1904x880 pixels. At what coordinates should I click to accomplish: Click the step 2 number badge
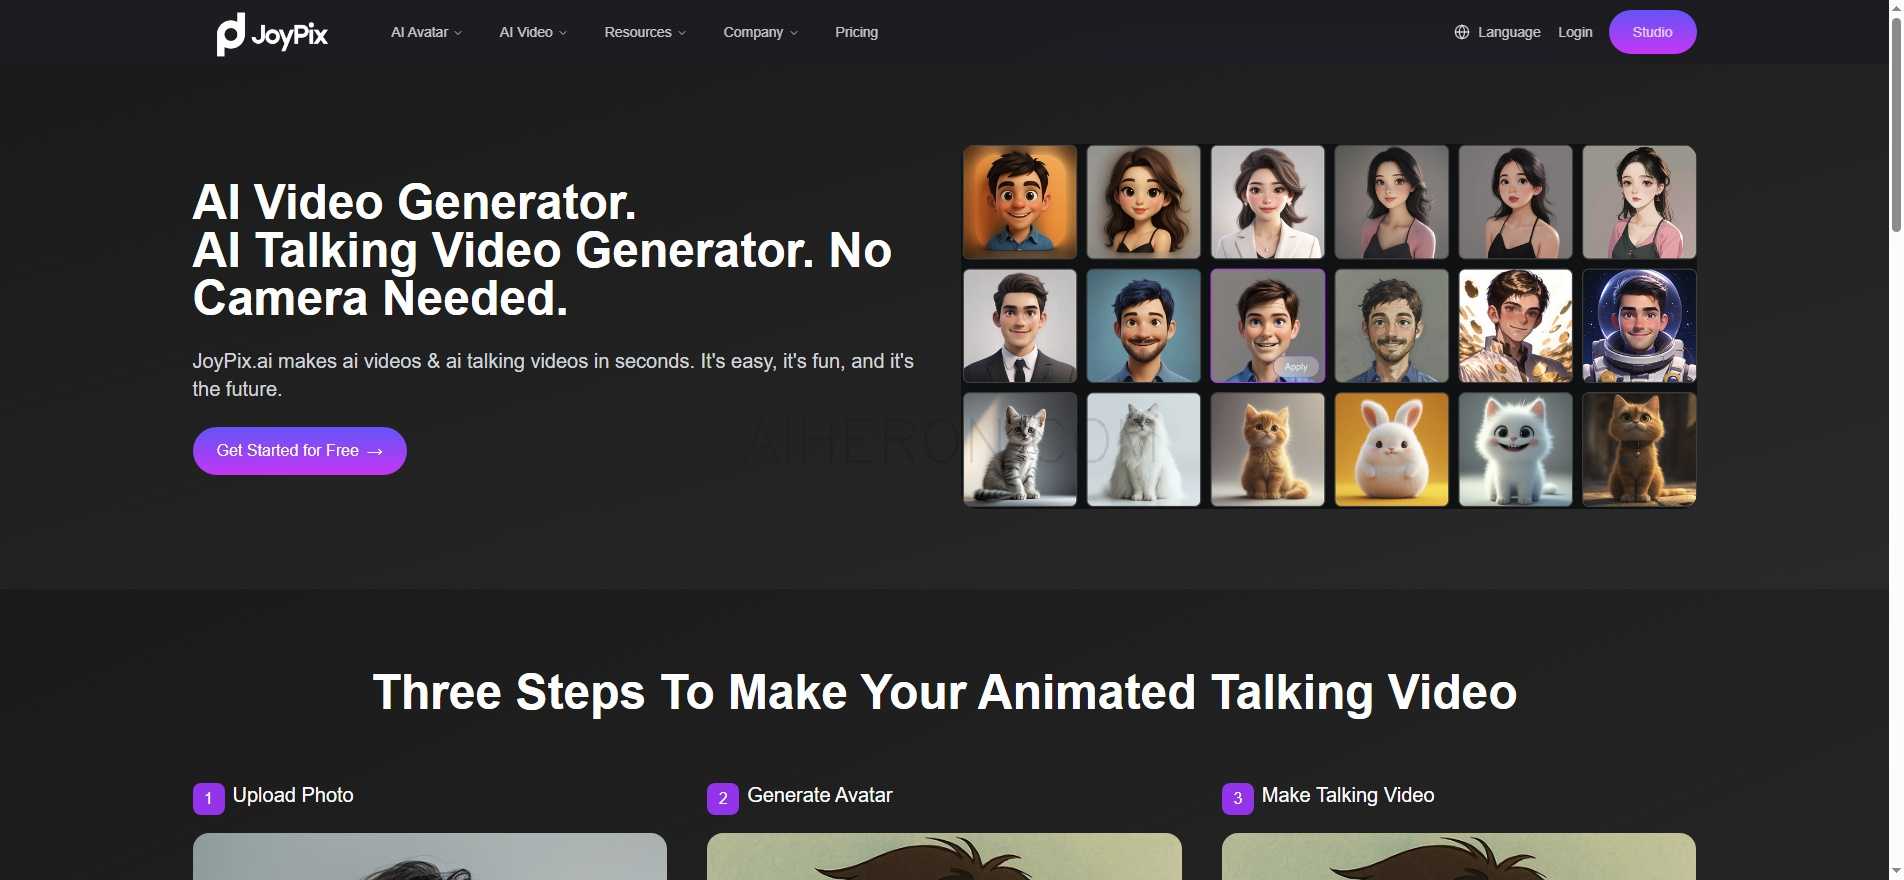tap(723, 798)
